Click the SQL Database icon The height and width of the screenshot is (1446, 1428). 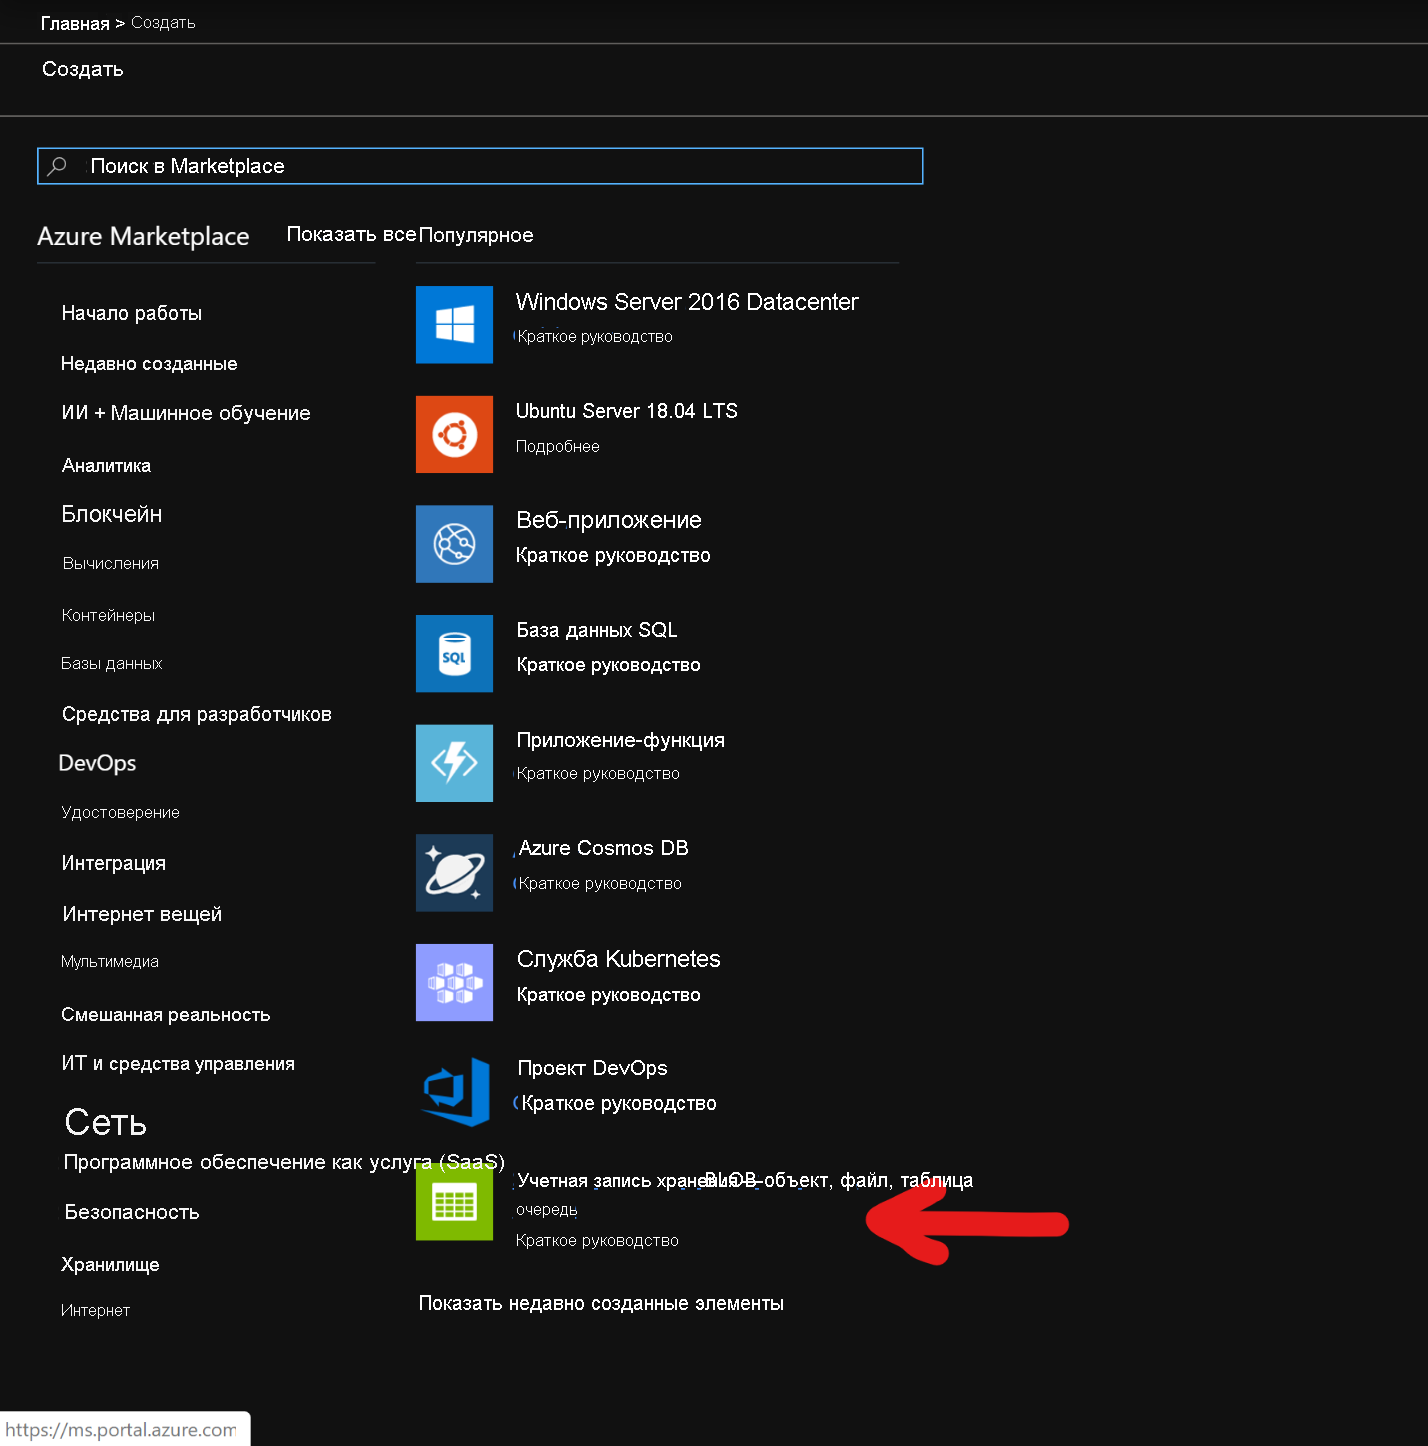click(x=454, y=654)
